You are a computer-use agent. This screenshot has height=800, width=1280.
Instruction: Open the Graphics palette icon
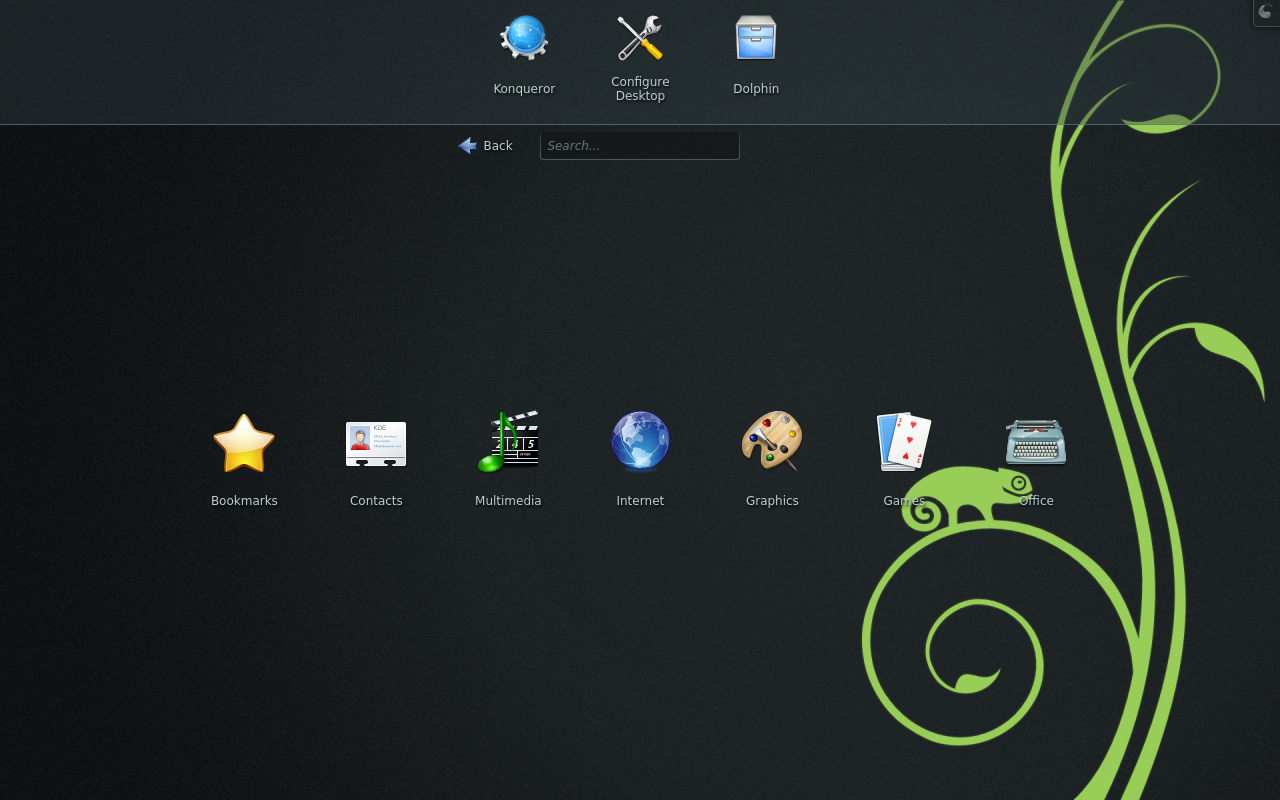[772, 441]
